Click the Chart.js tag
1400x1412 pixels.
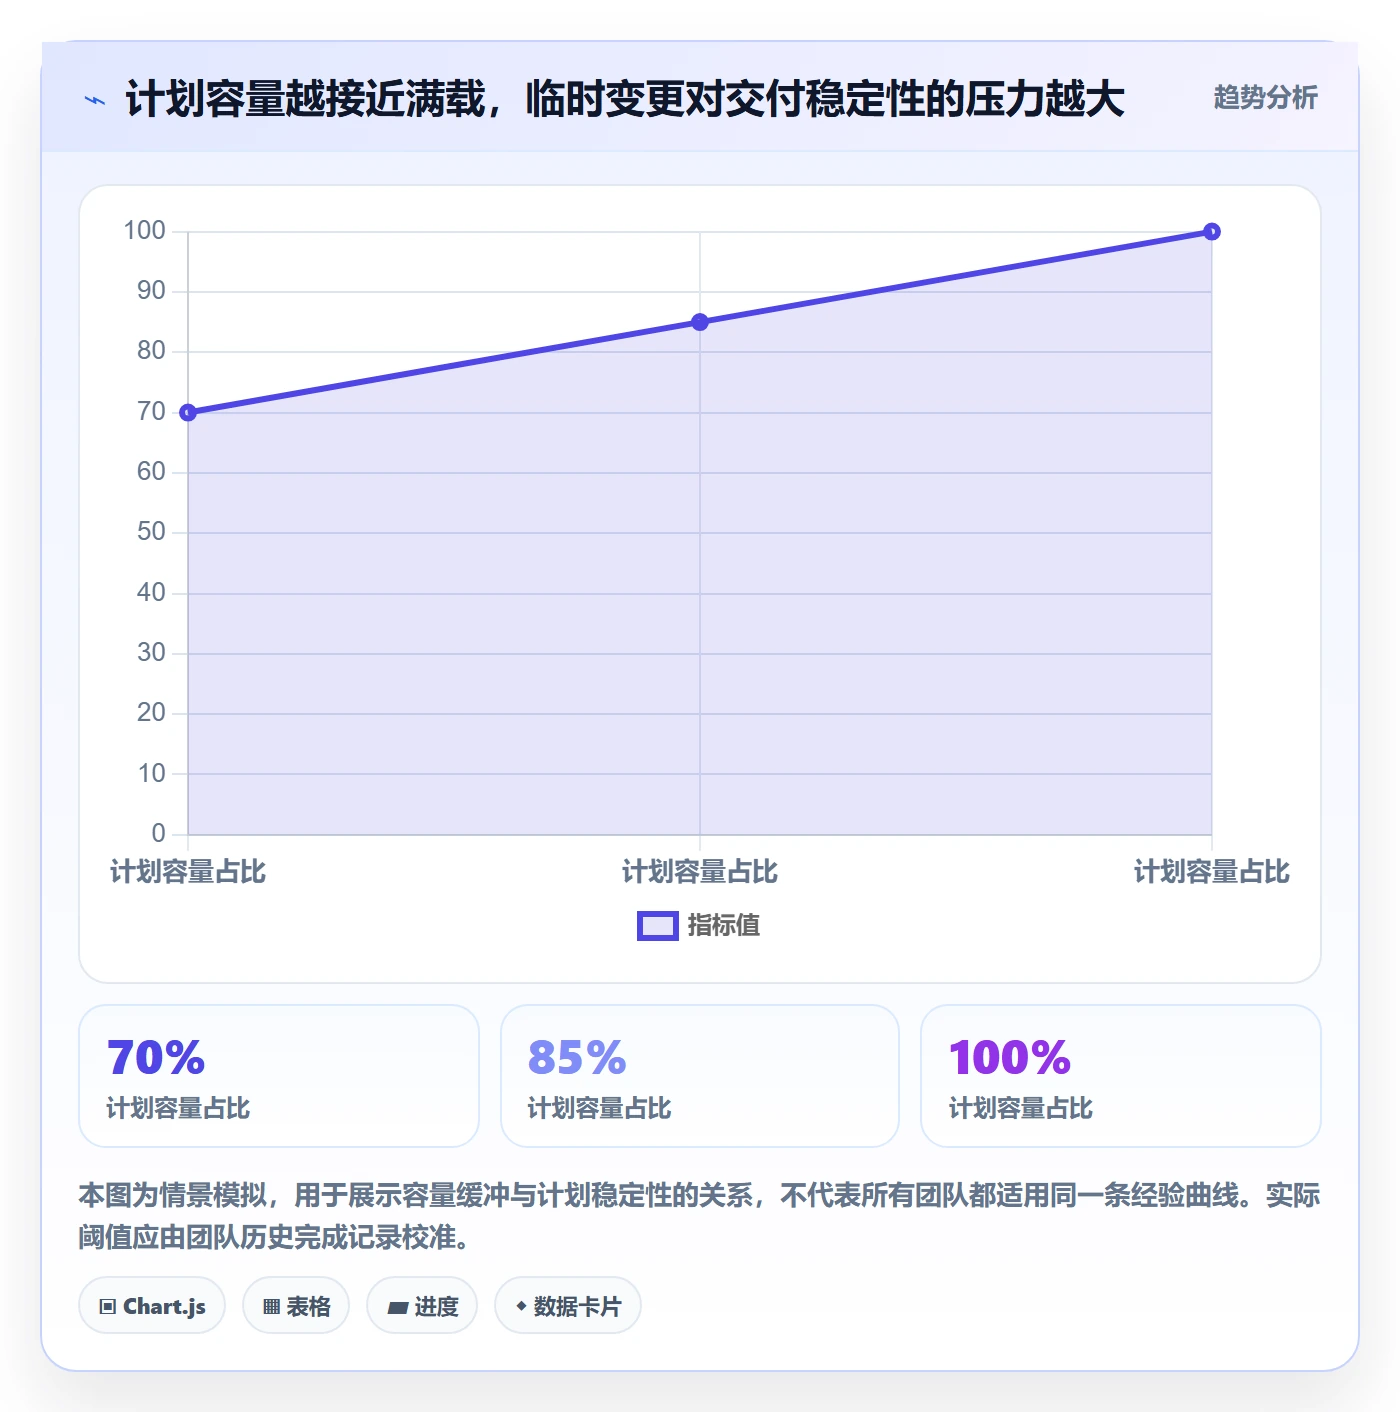point(152,1306)
